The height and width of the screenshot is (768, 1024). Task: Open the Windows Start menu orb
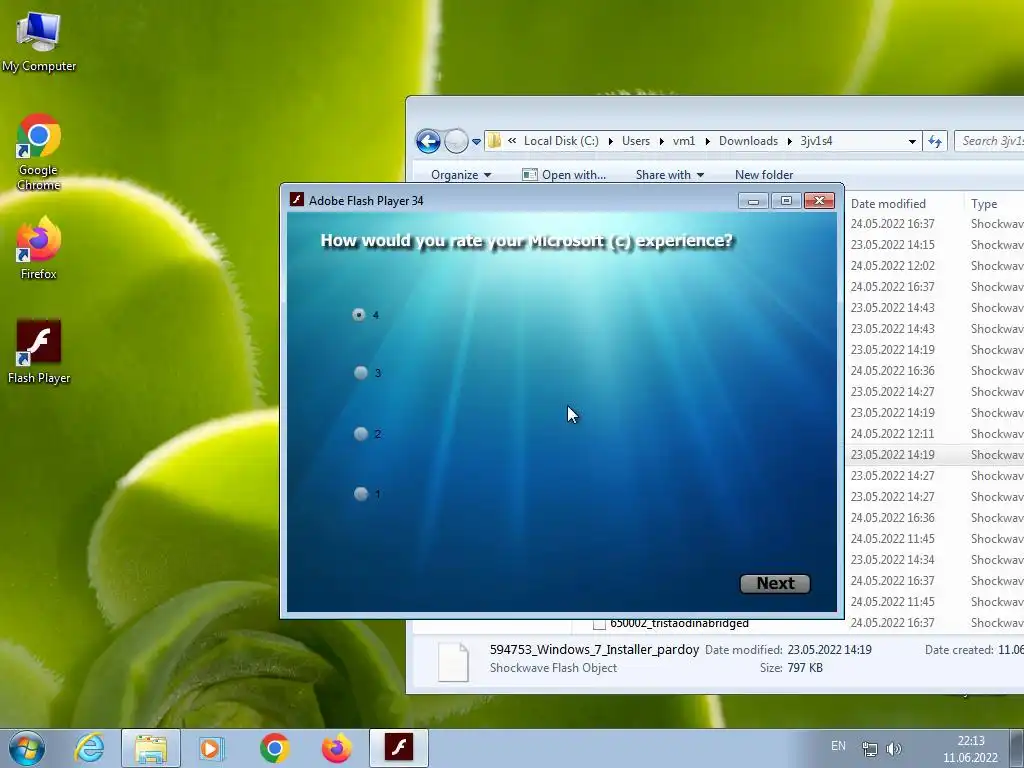(x=27, y=748)
